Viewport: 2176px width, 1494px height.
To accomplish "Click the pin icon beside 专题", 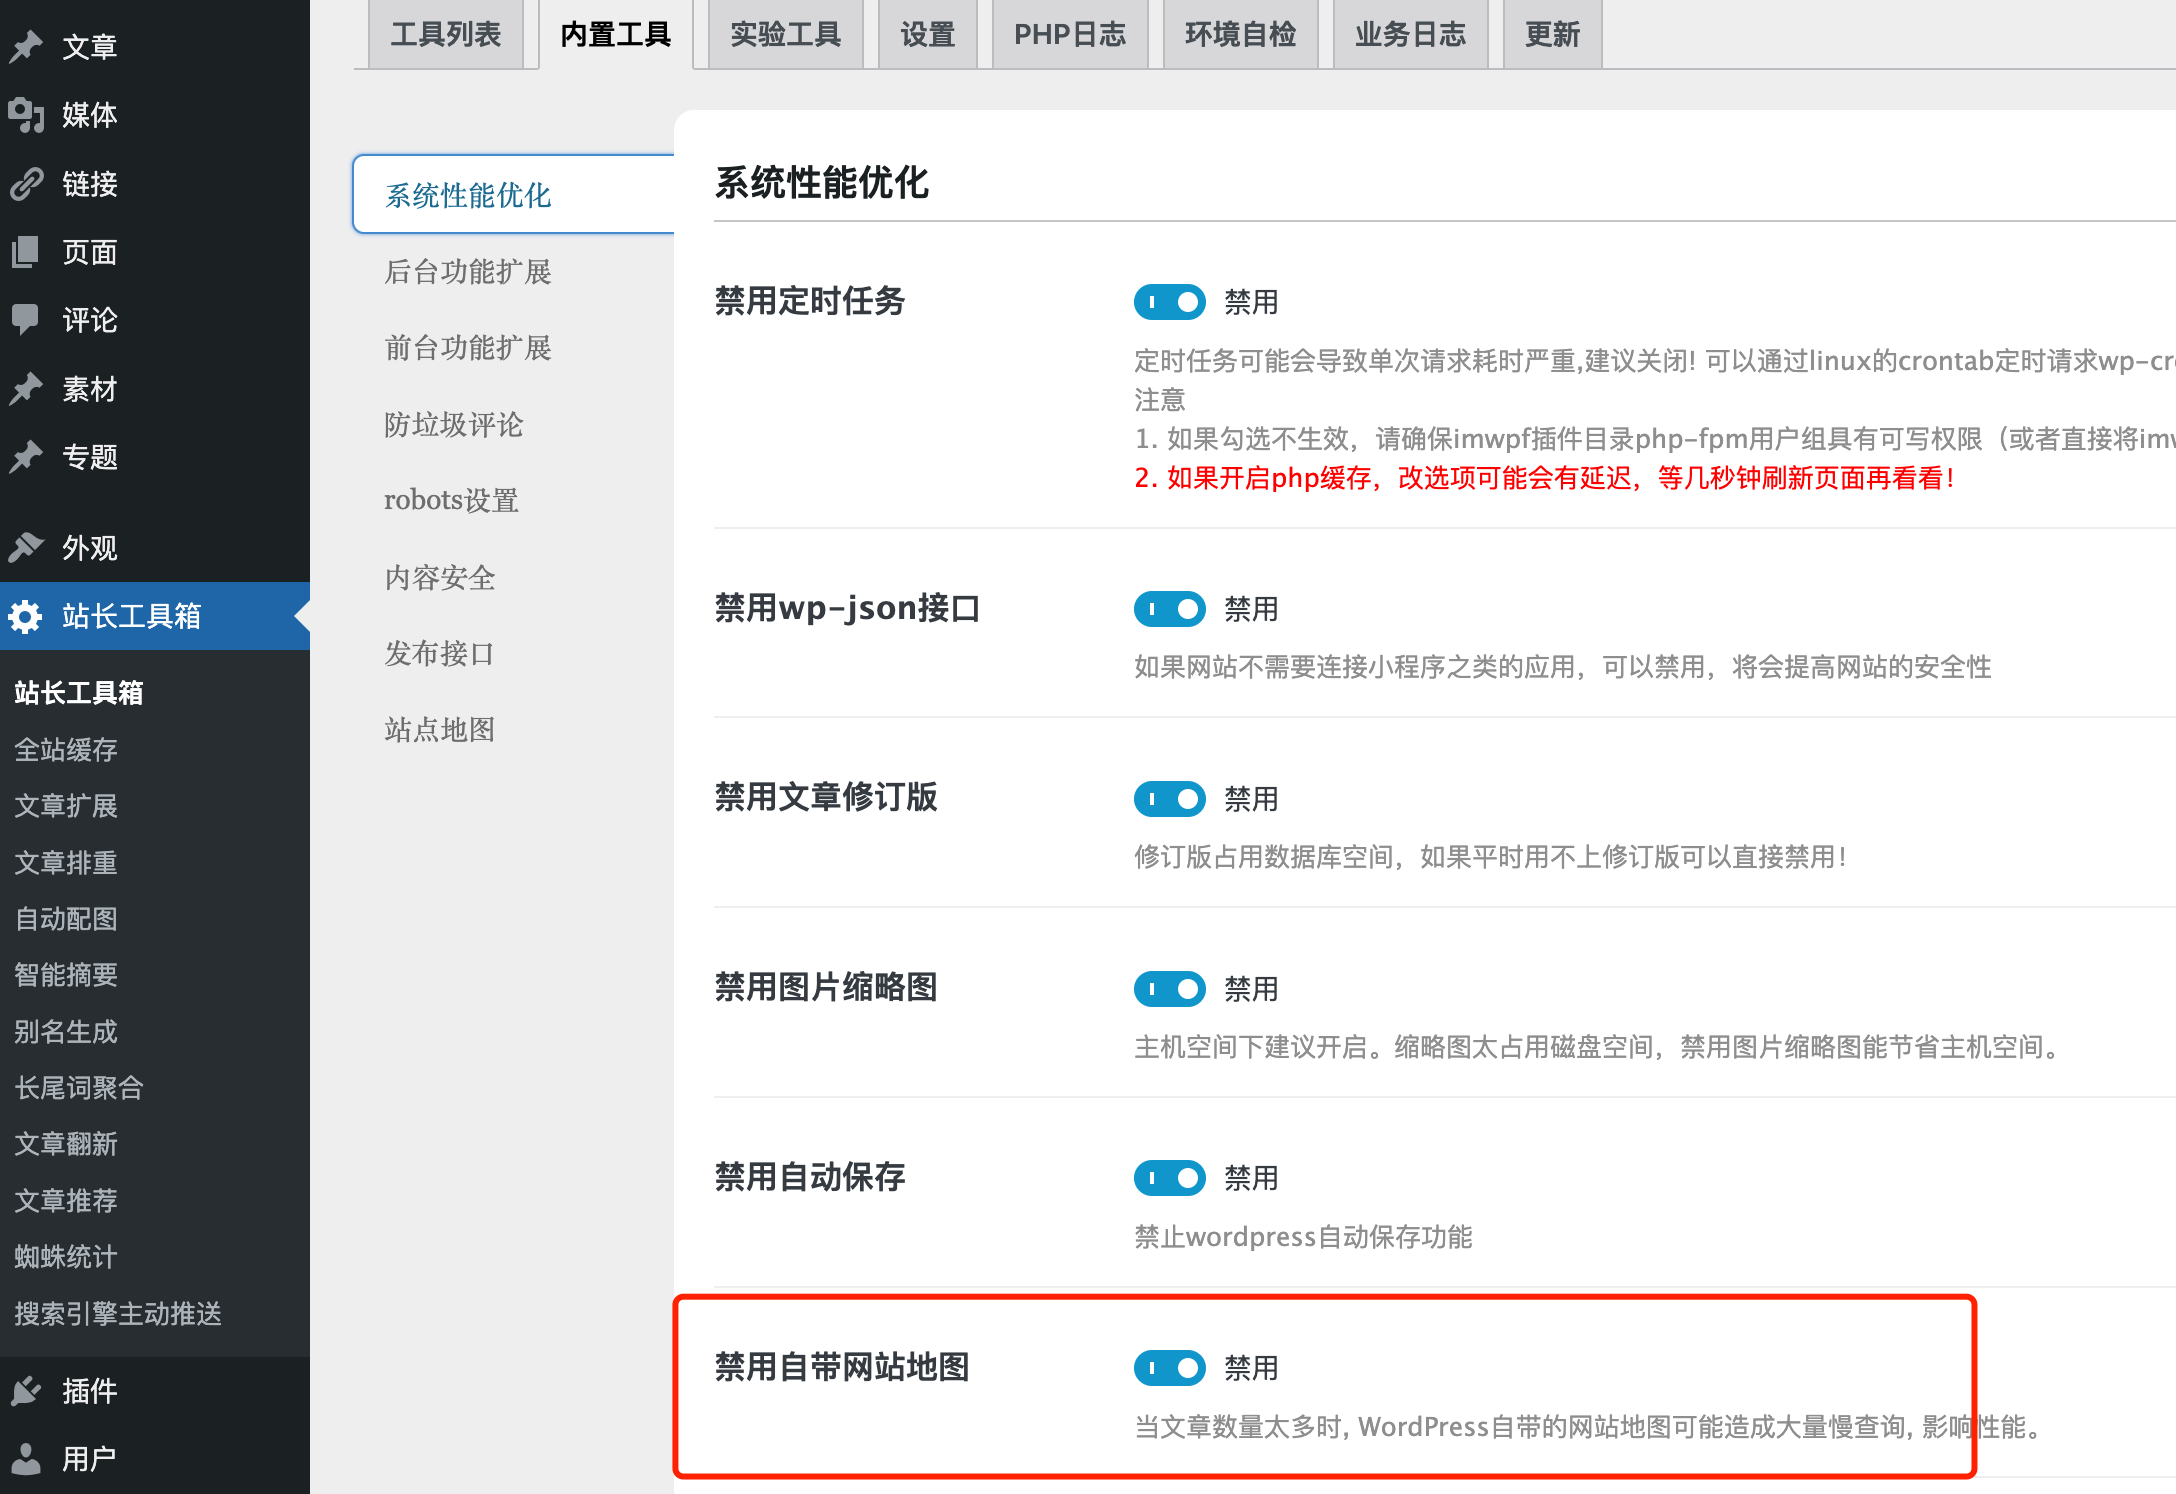I will [x=26, y=457].
